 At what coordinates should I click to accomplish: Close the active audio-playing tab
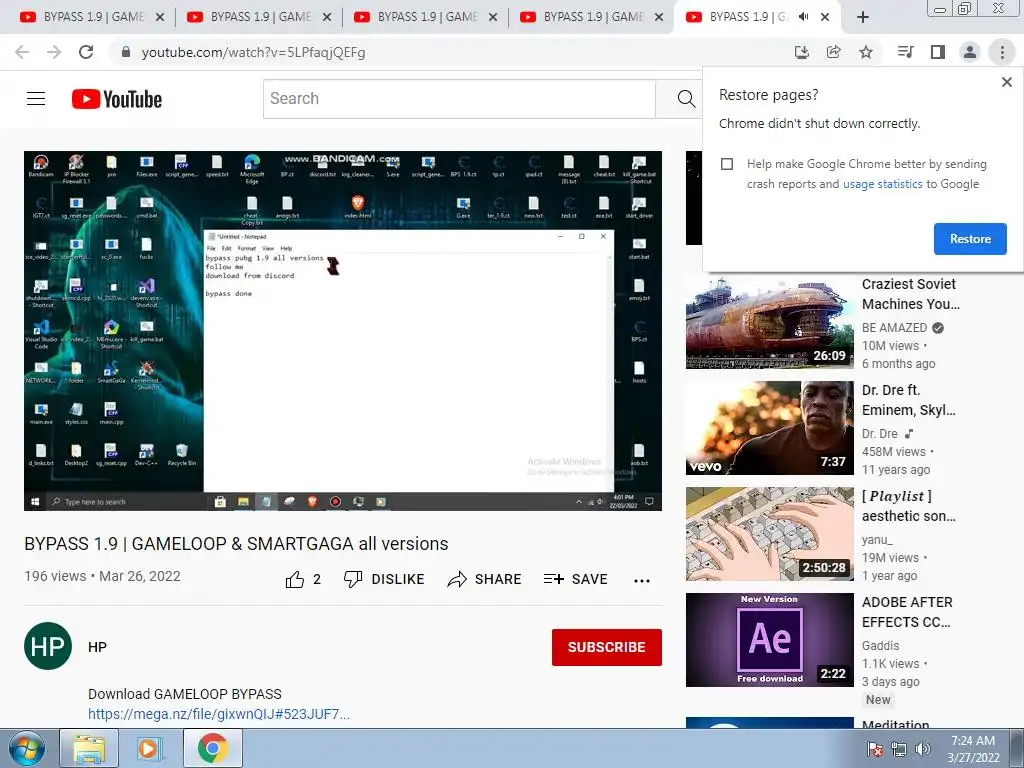pyautogui.click(x=825, y=18)
